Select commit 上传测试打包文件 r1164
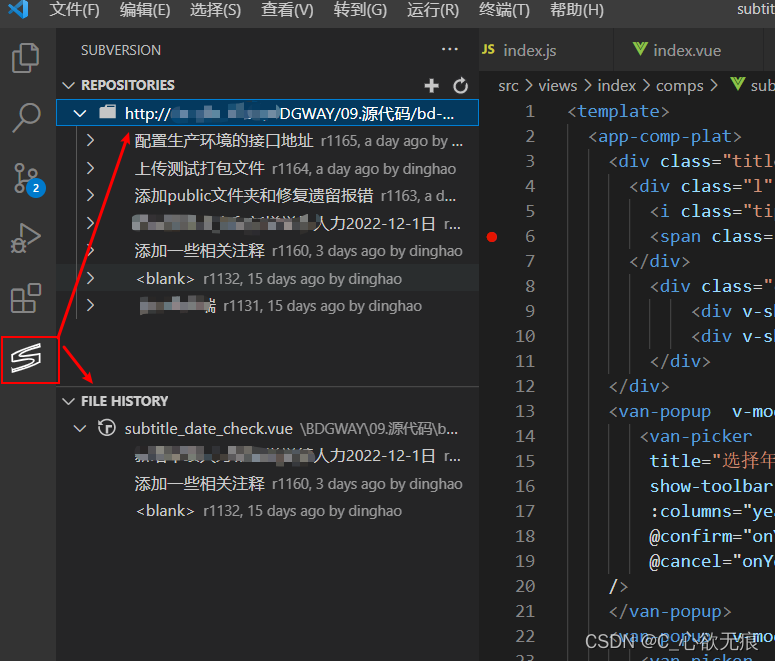This screenshot has width=775, height=661. [267, 169]
